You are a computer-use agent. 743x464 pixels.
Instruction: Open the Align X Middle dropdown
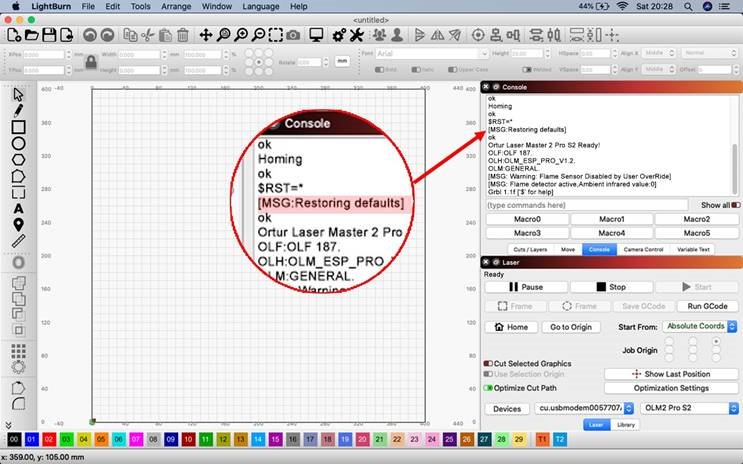coord(659,53)
